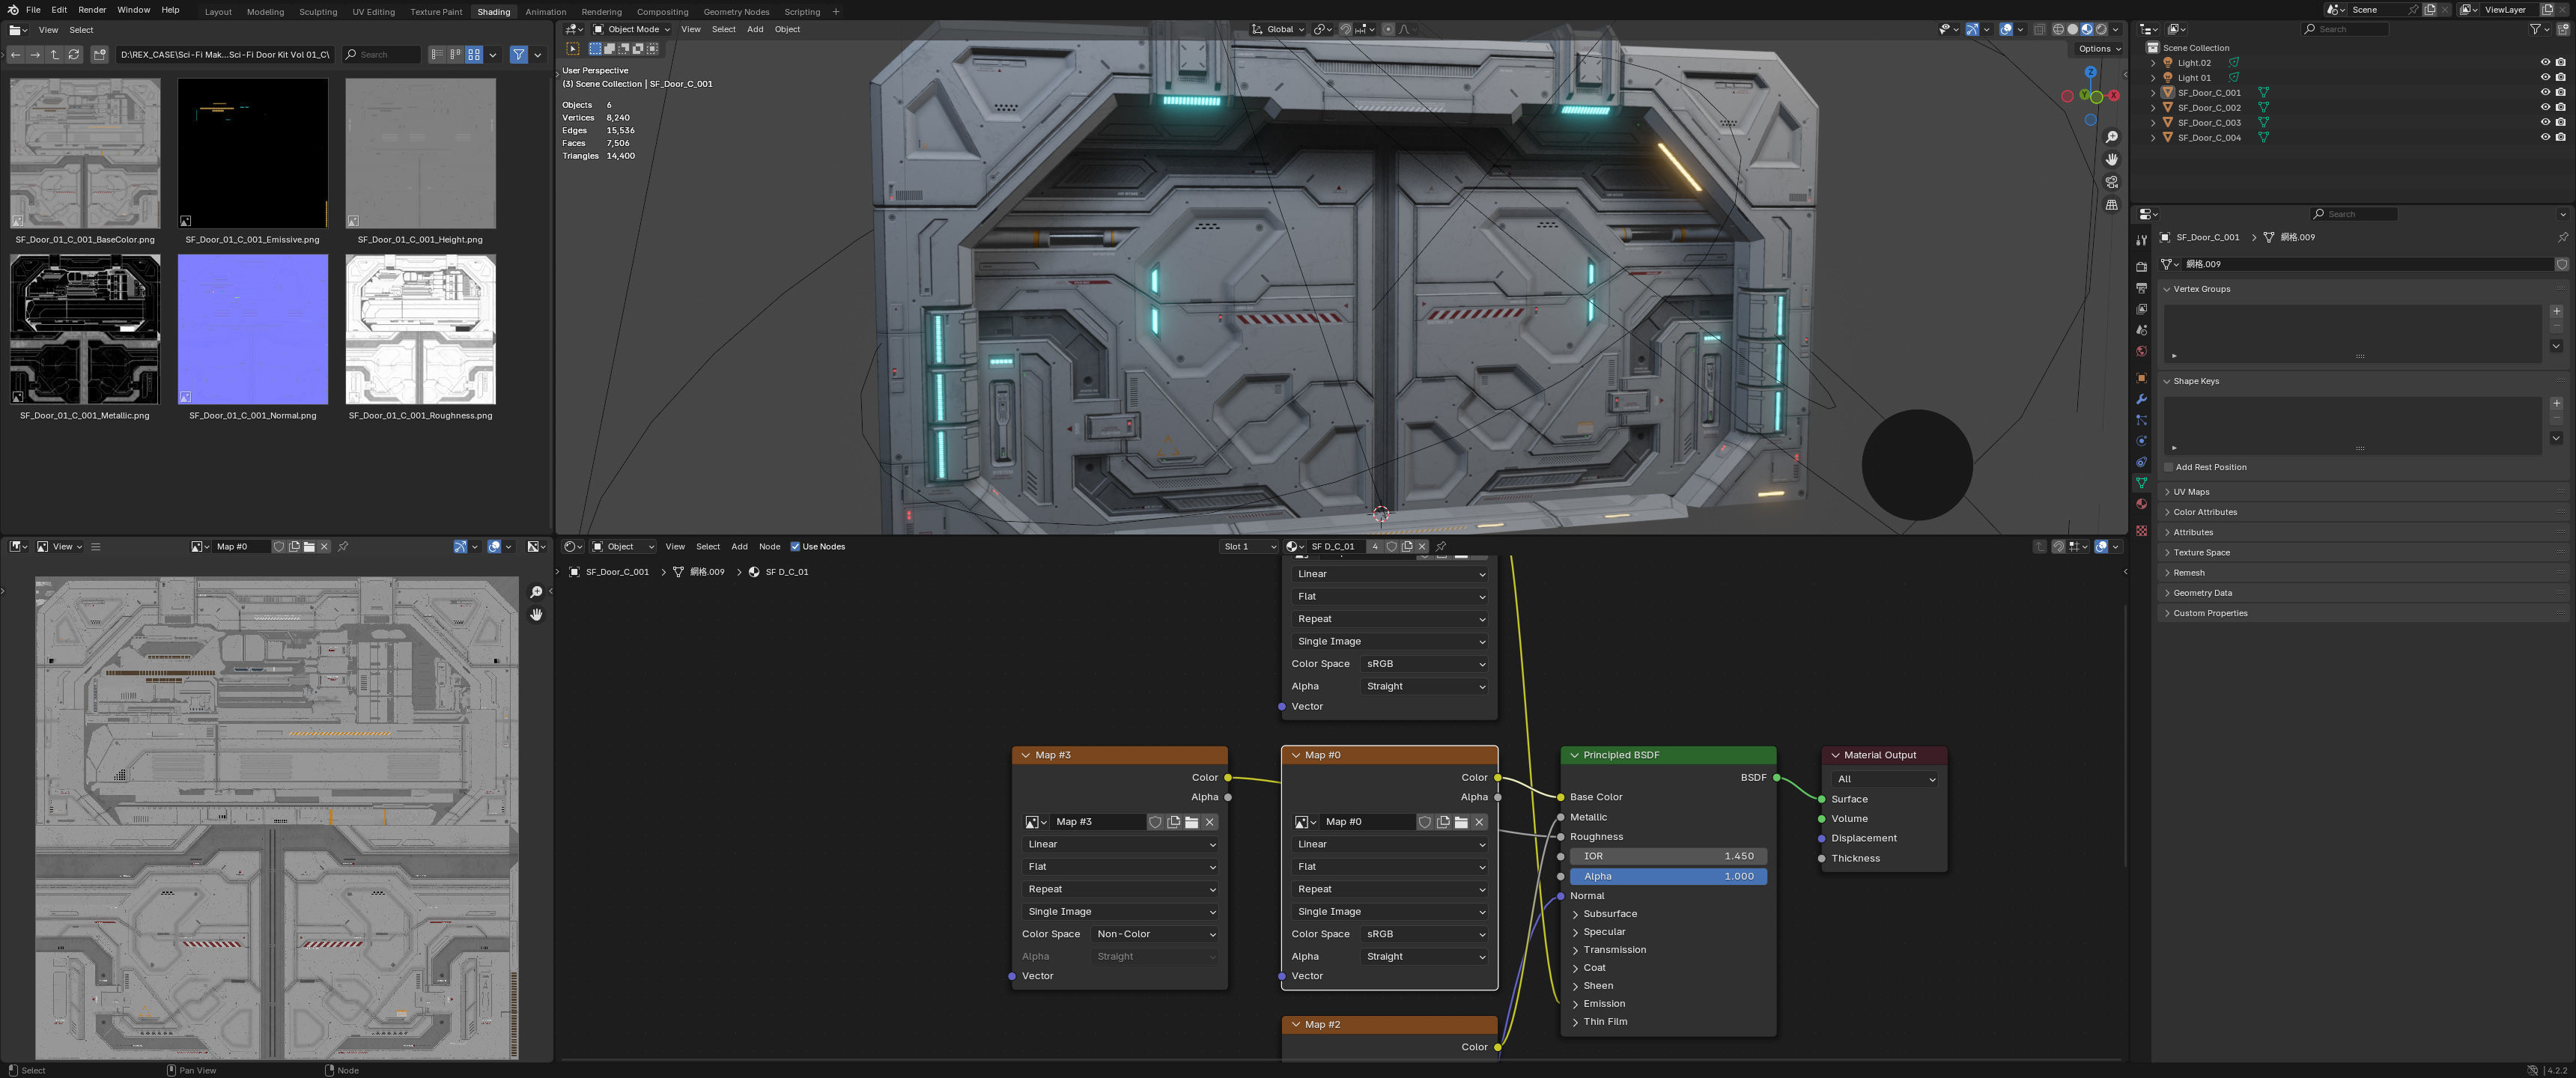Open the Object properties tab icon
The width and height of the screenshot is (2576, 1078).
tap(2141, 378)
